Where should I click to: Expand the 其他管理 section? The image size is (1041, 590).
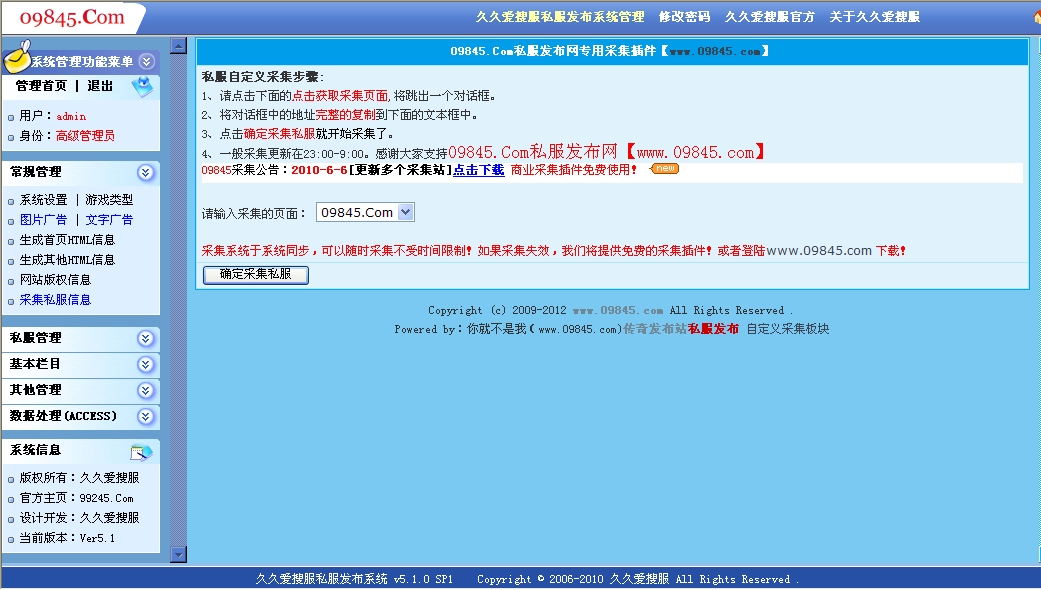146,391
